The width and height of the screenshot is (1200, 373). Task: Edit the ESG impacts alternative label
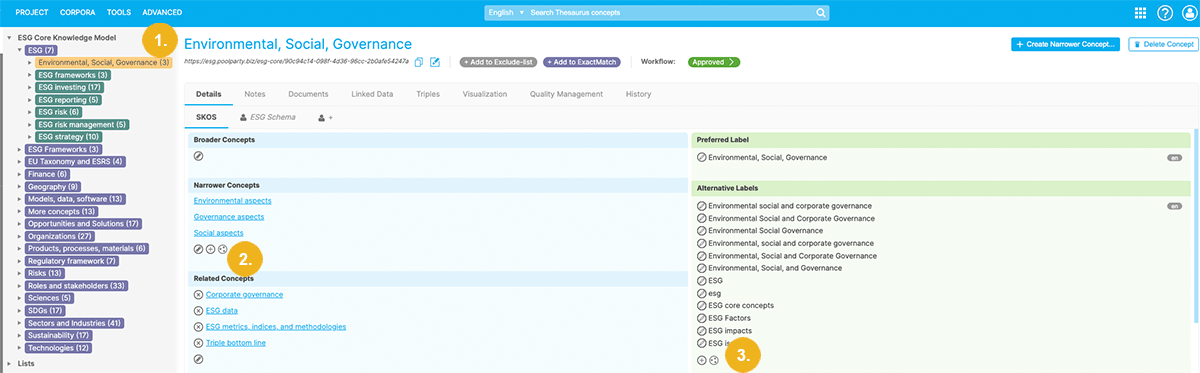(701, 330)
